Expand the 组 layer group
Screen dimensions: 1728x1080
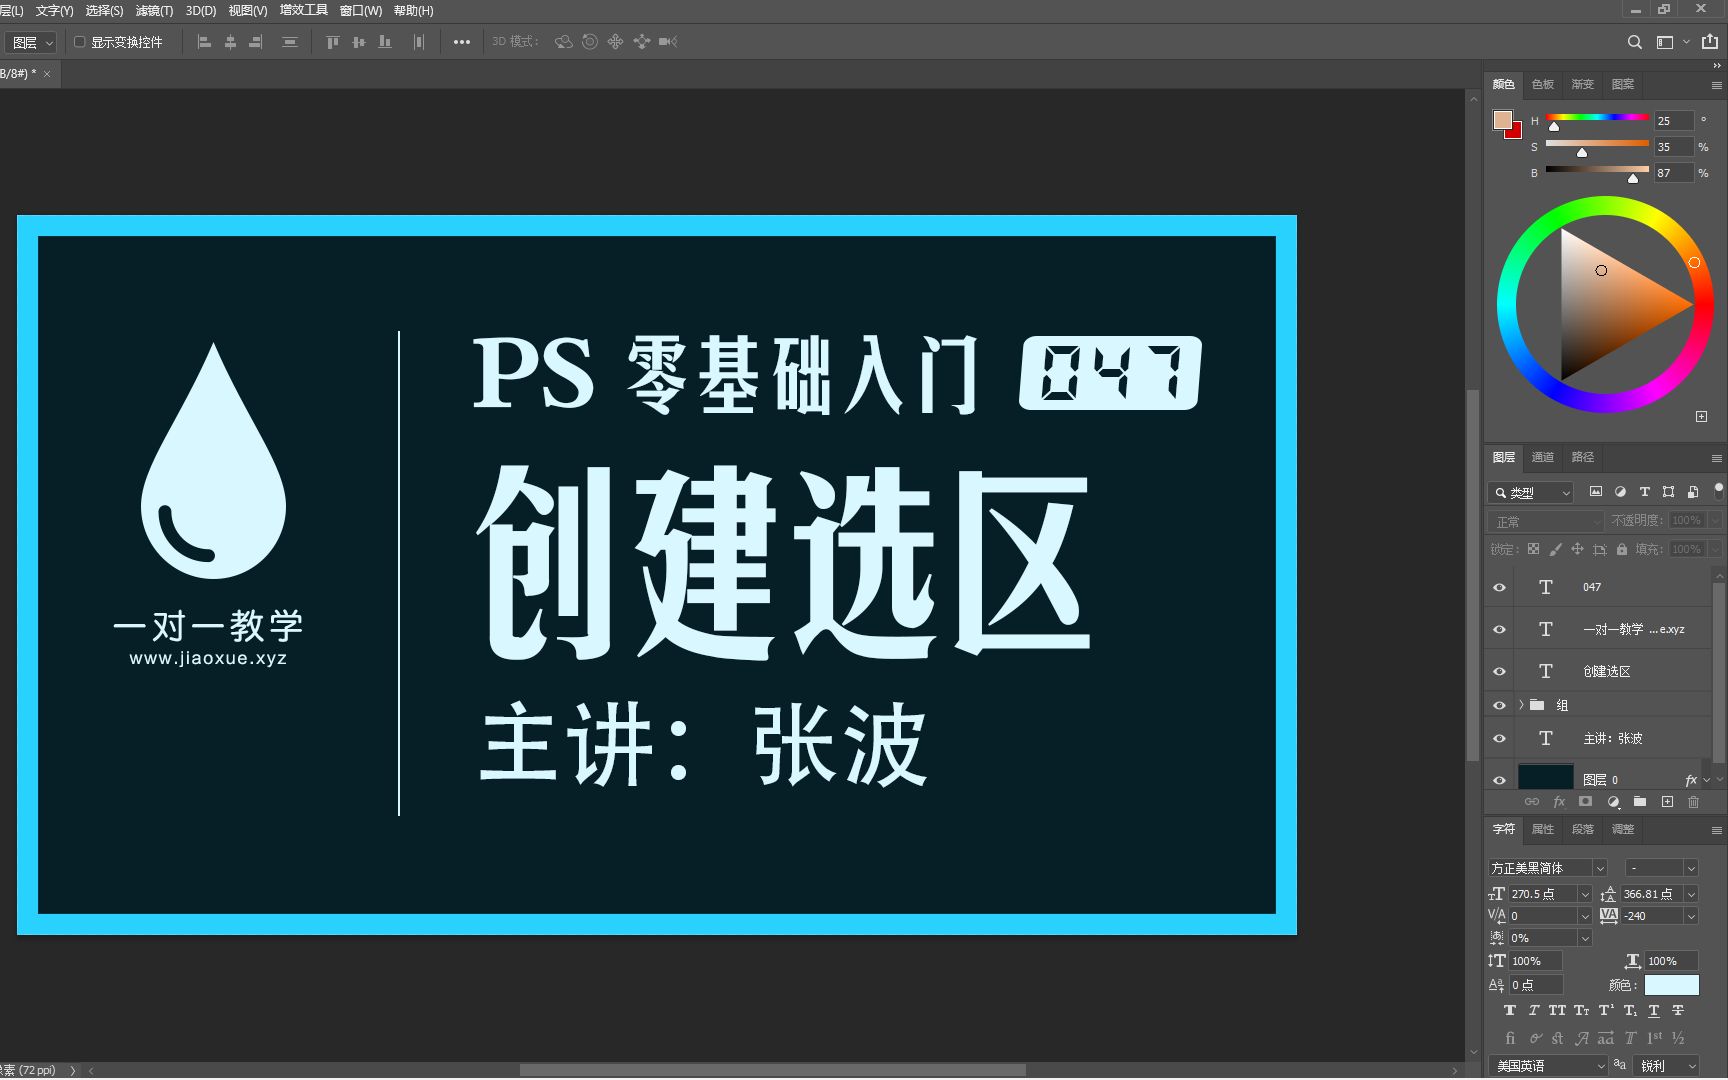1522,705
